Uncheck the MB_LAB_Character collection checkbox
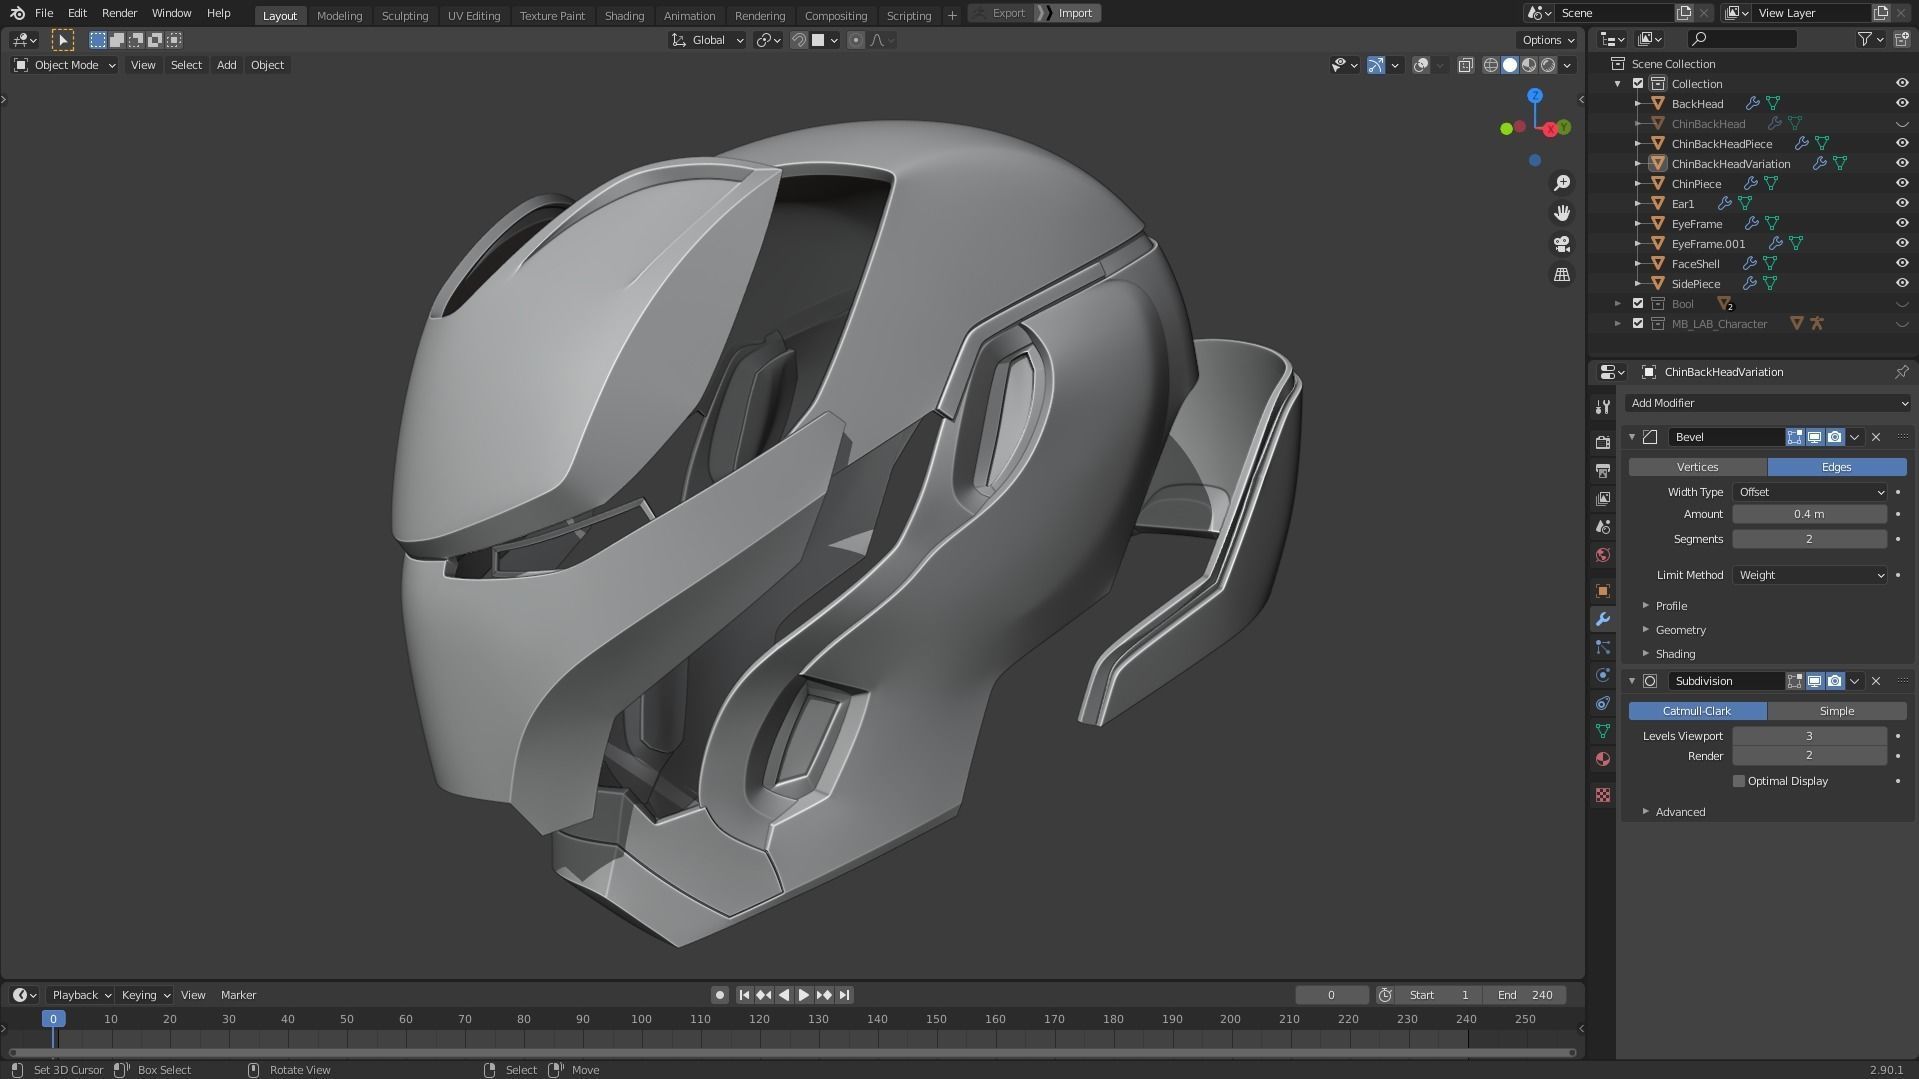Viewport: 1919px width, 1079px height. [x=1638, y=323]
